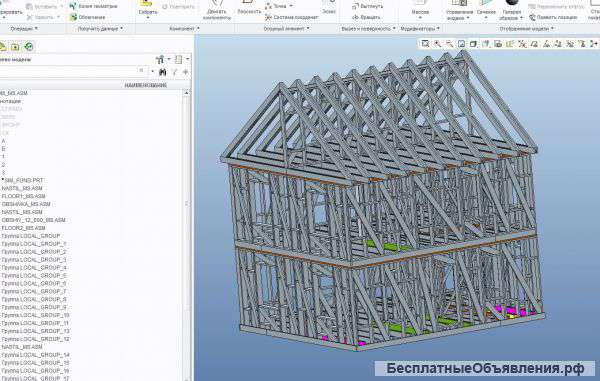Toggle spin center display icon

coord(594,44)
